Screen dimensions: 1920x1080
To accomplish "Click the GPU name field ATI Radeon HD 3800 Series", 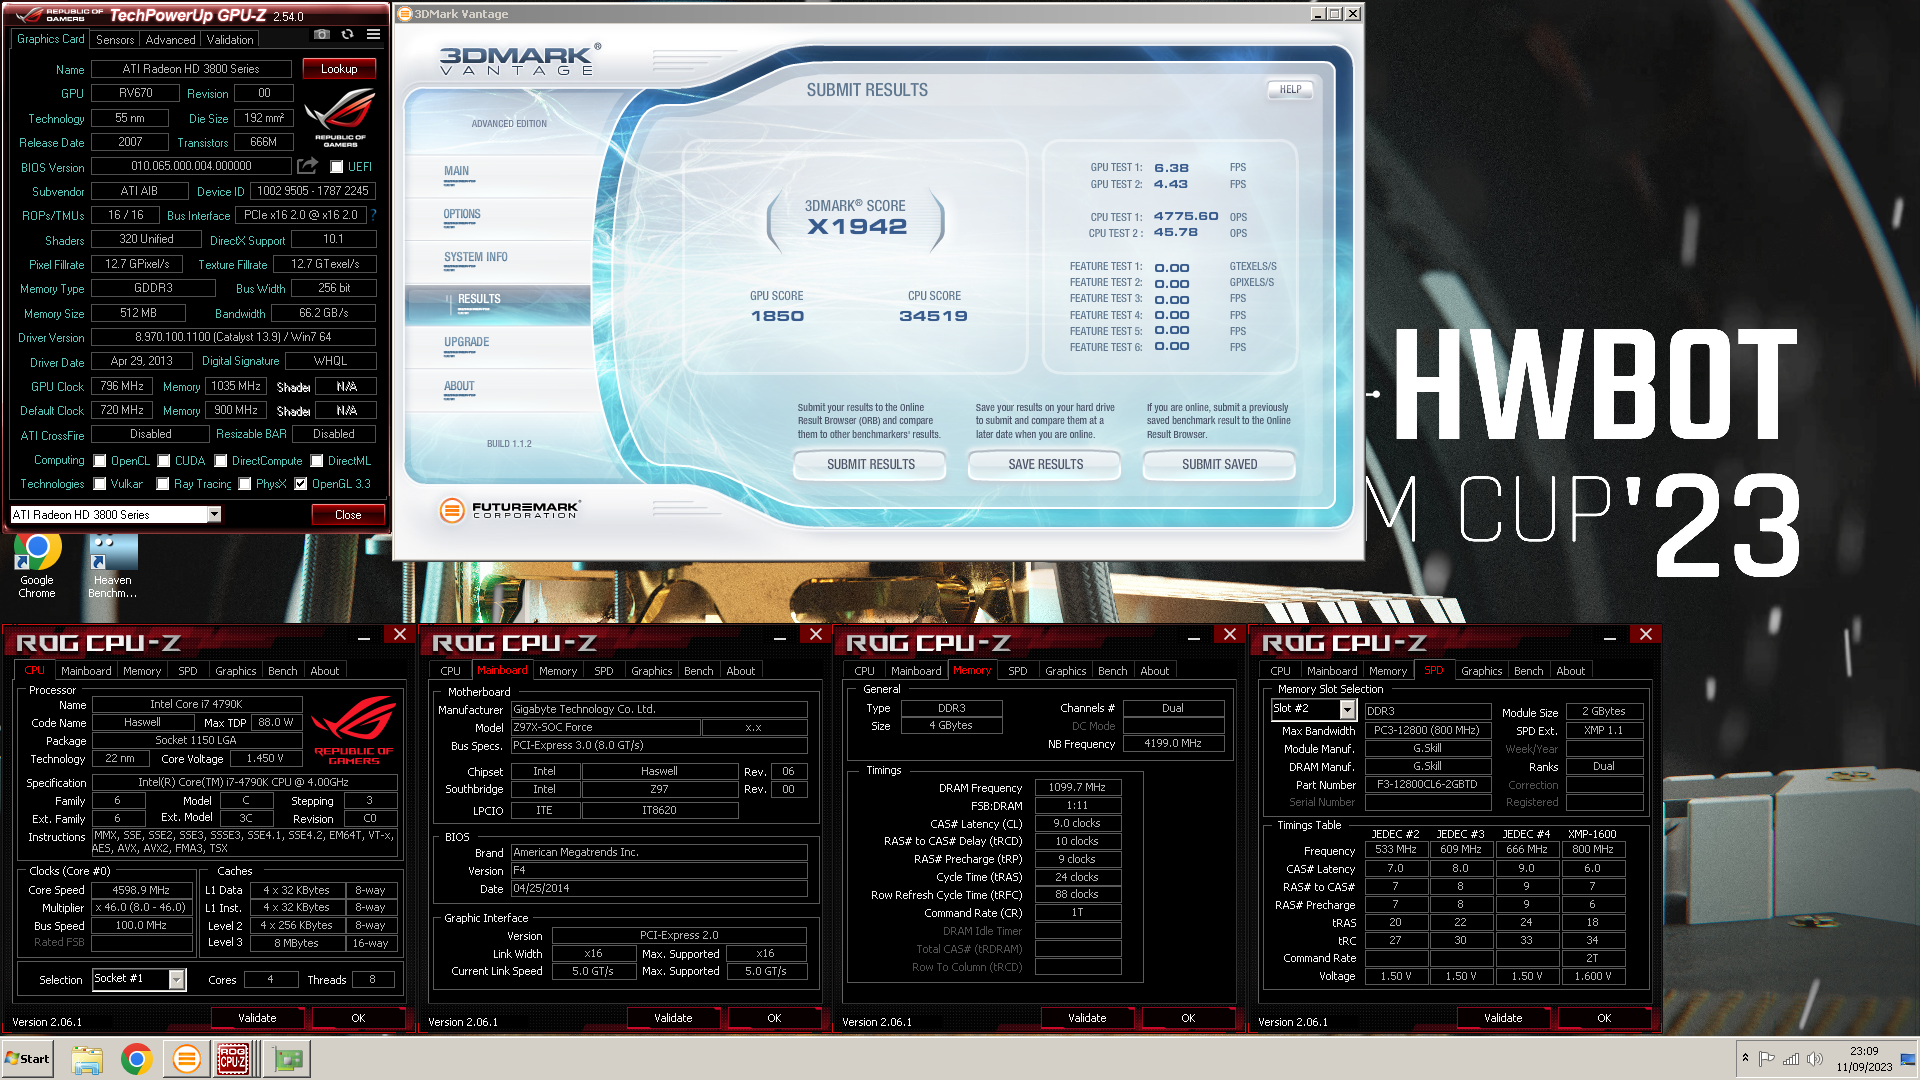I will [191, 69].
